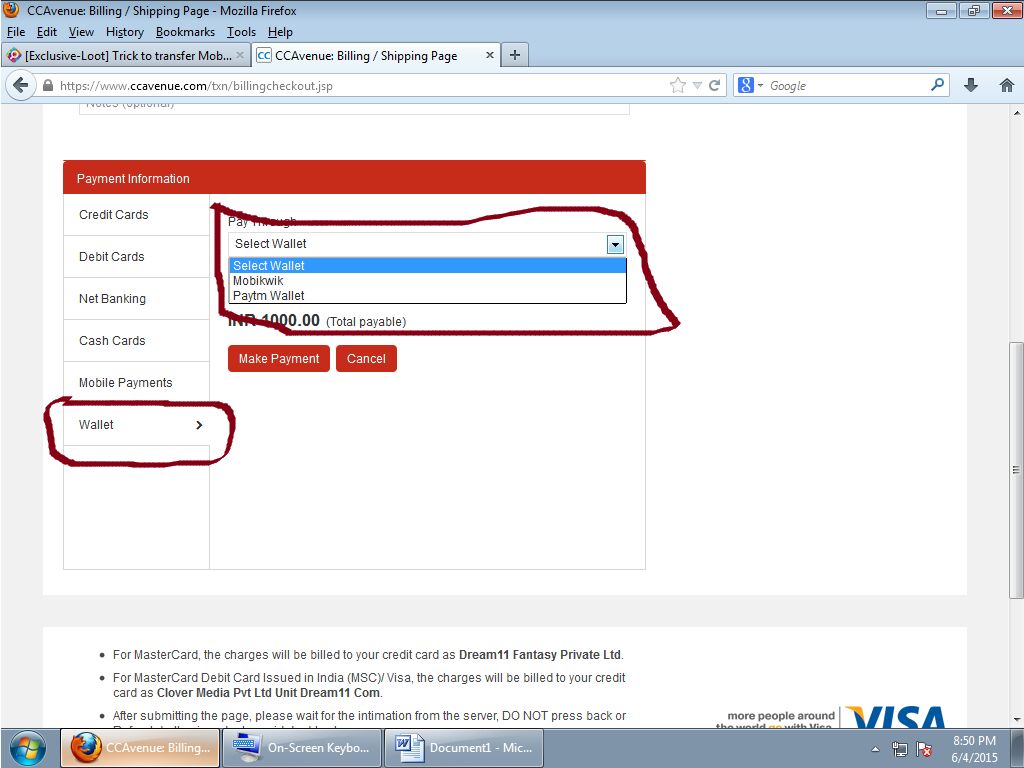Close the Exclusive-Loot tab
This screenshot has width=1024, height=768.
(x=240, y=56)
